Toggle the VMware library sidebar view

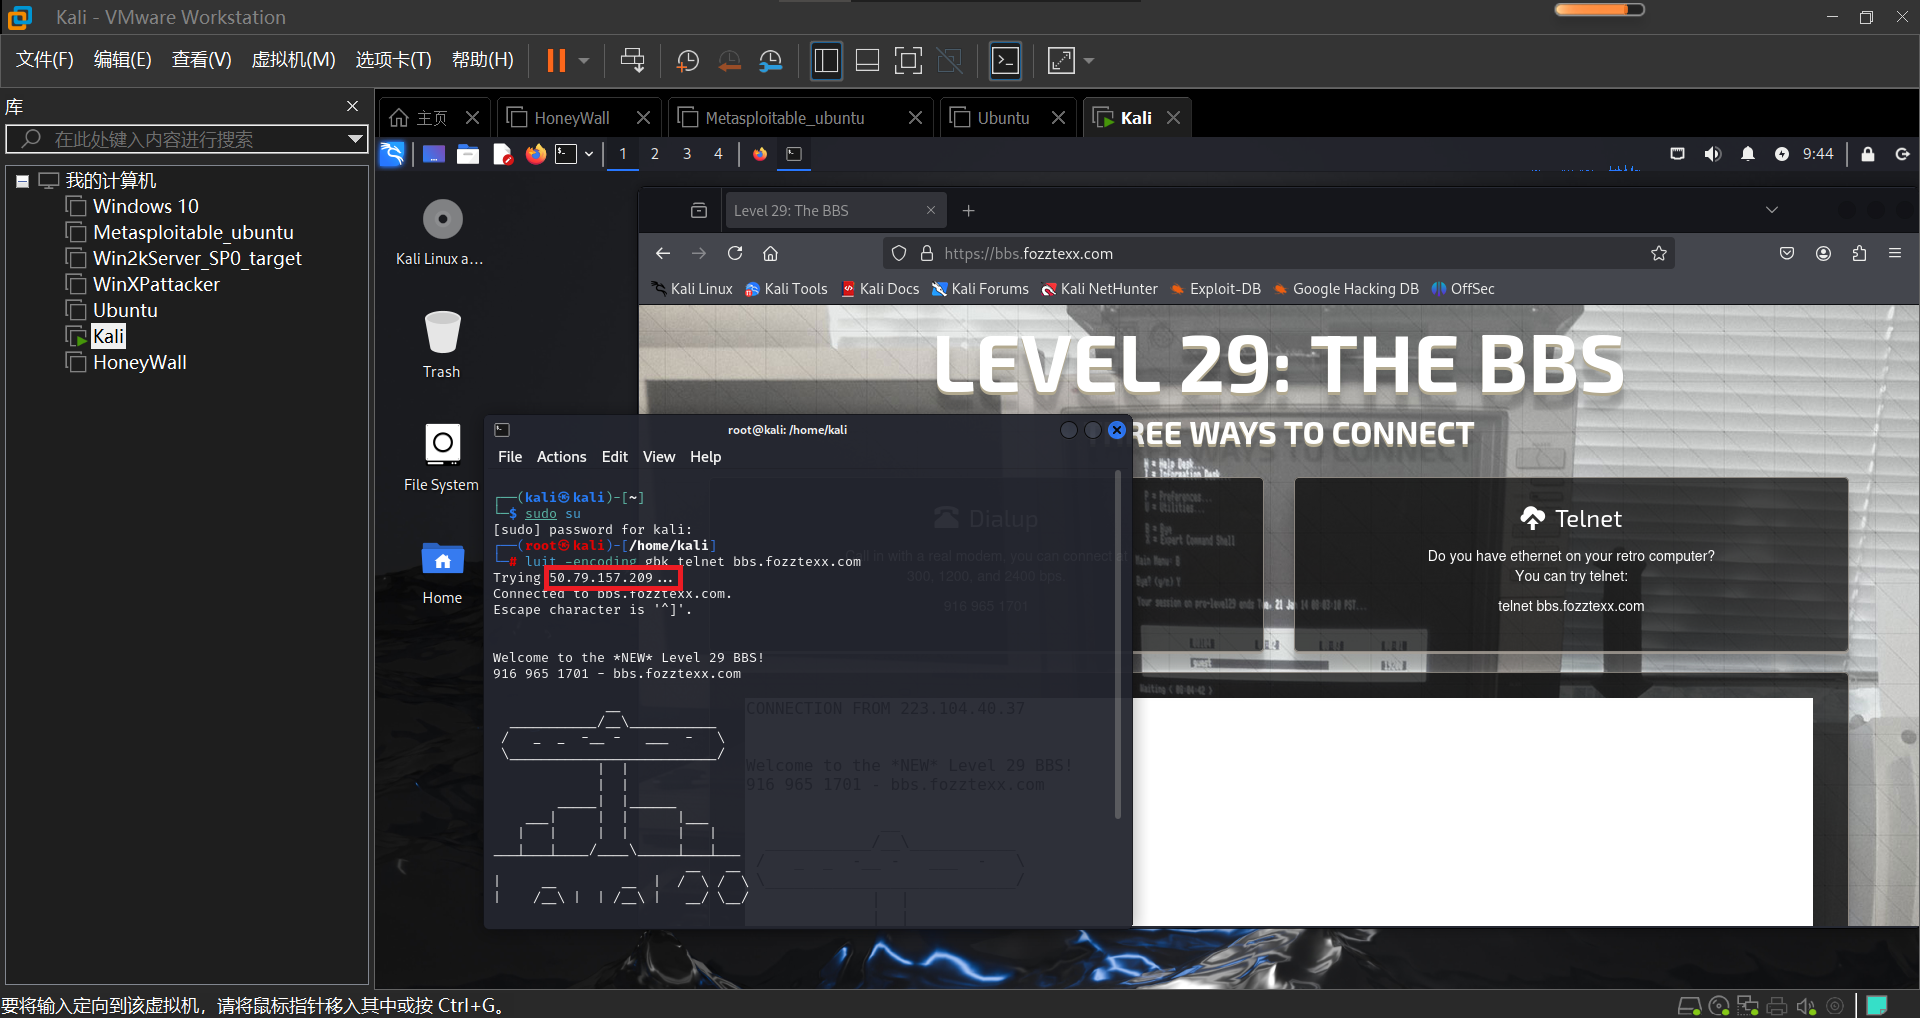coord(826,61)
